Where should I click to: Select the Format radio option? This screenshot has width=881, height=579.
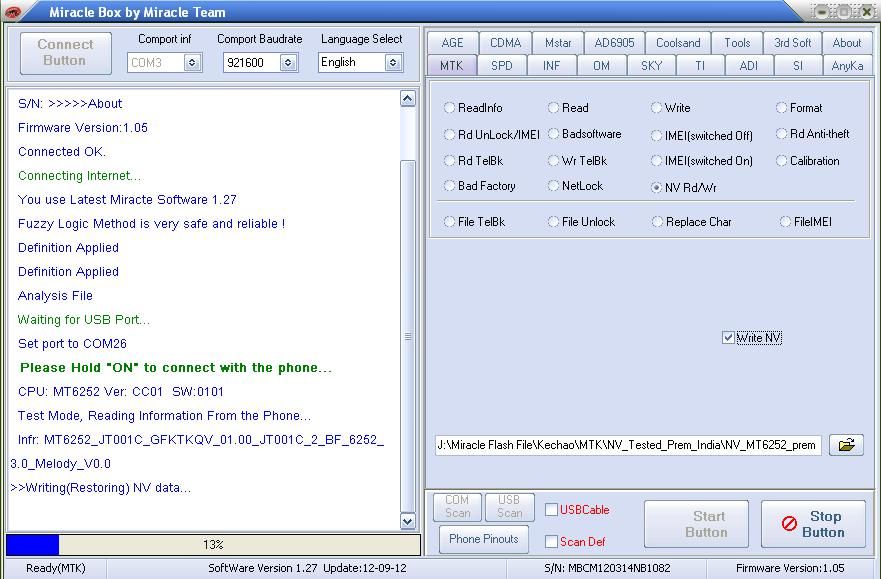tap(781, 107)
